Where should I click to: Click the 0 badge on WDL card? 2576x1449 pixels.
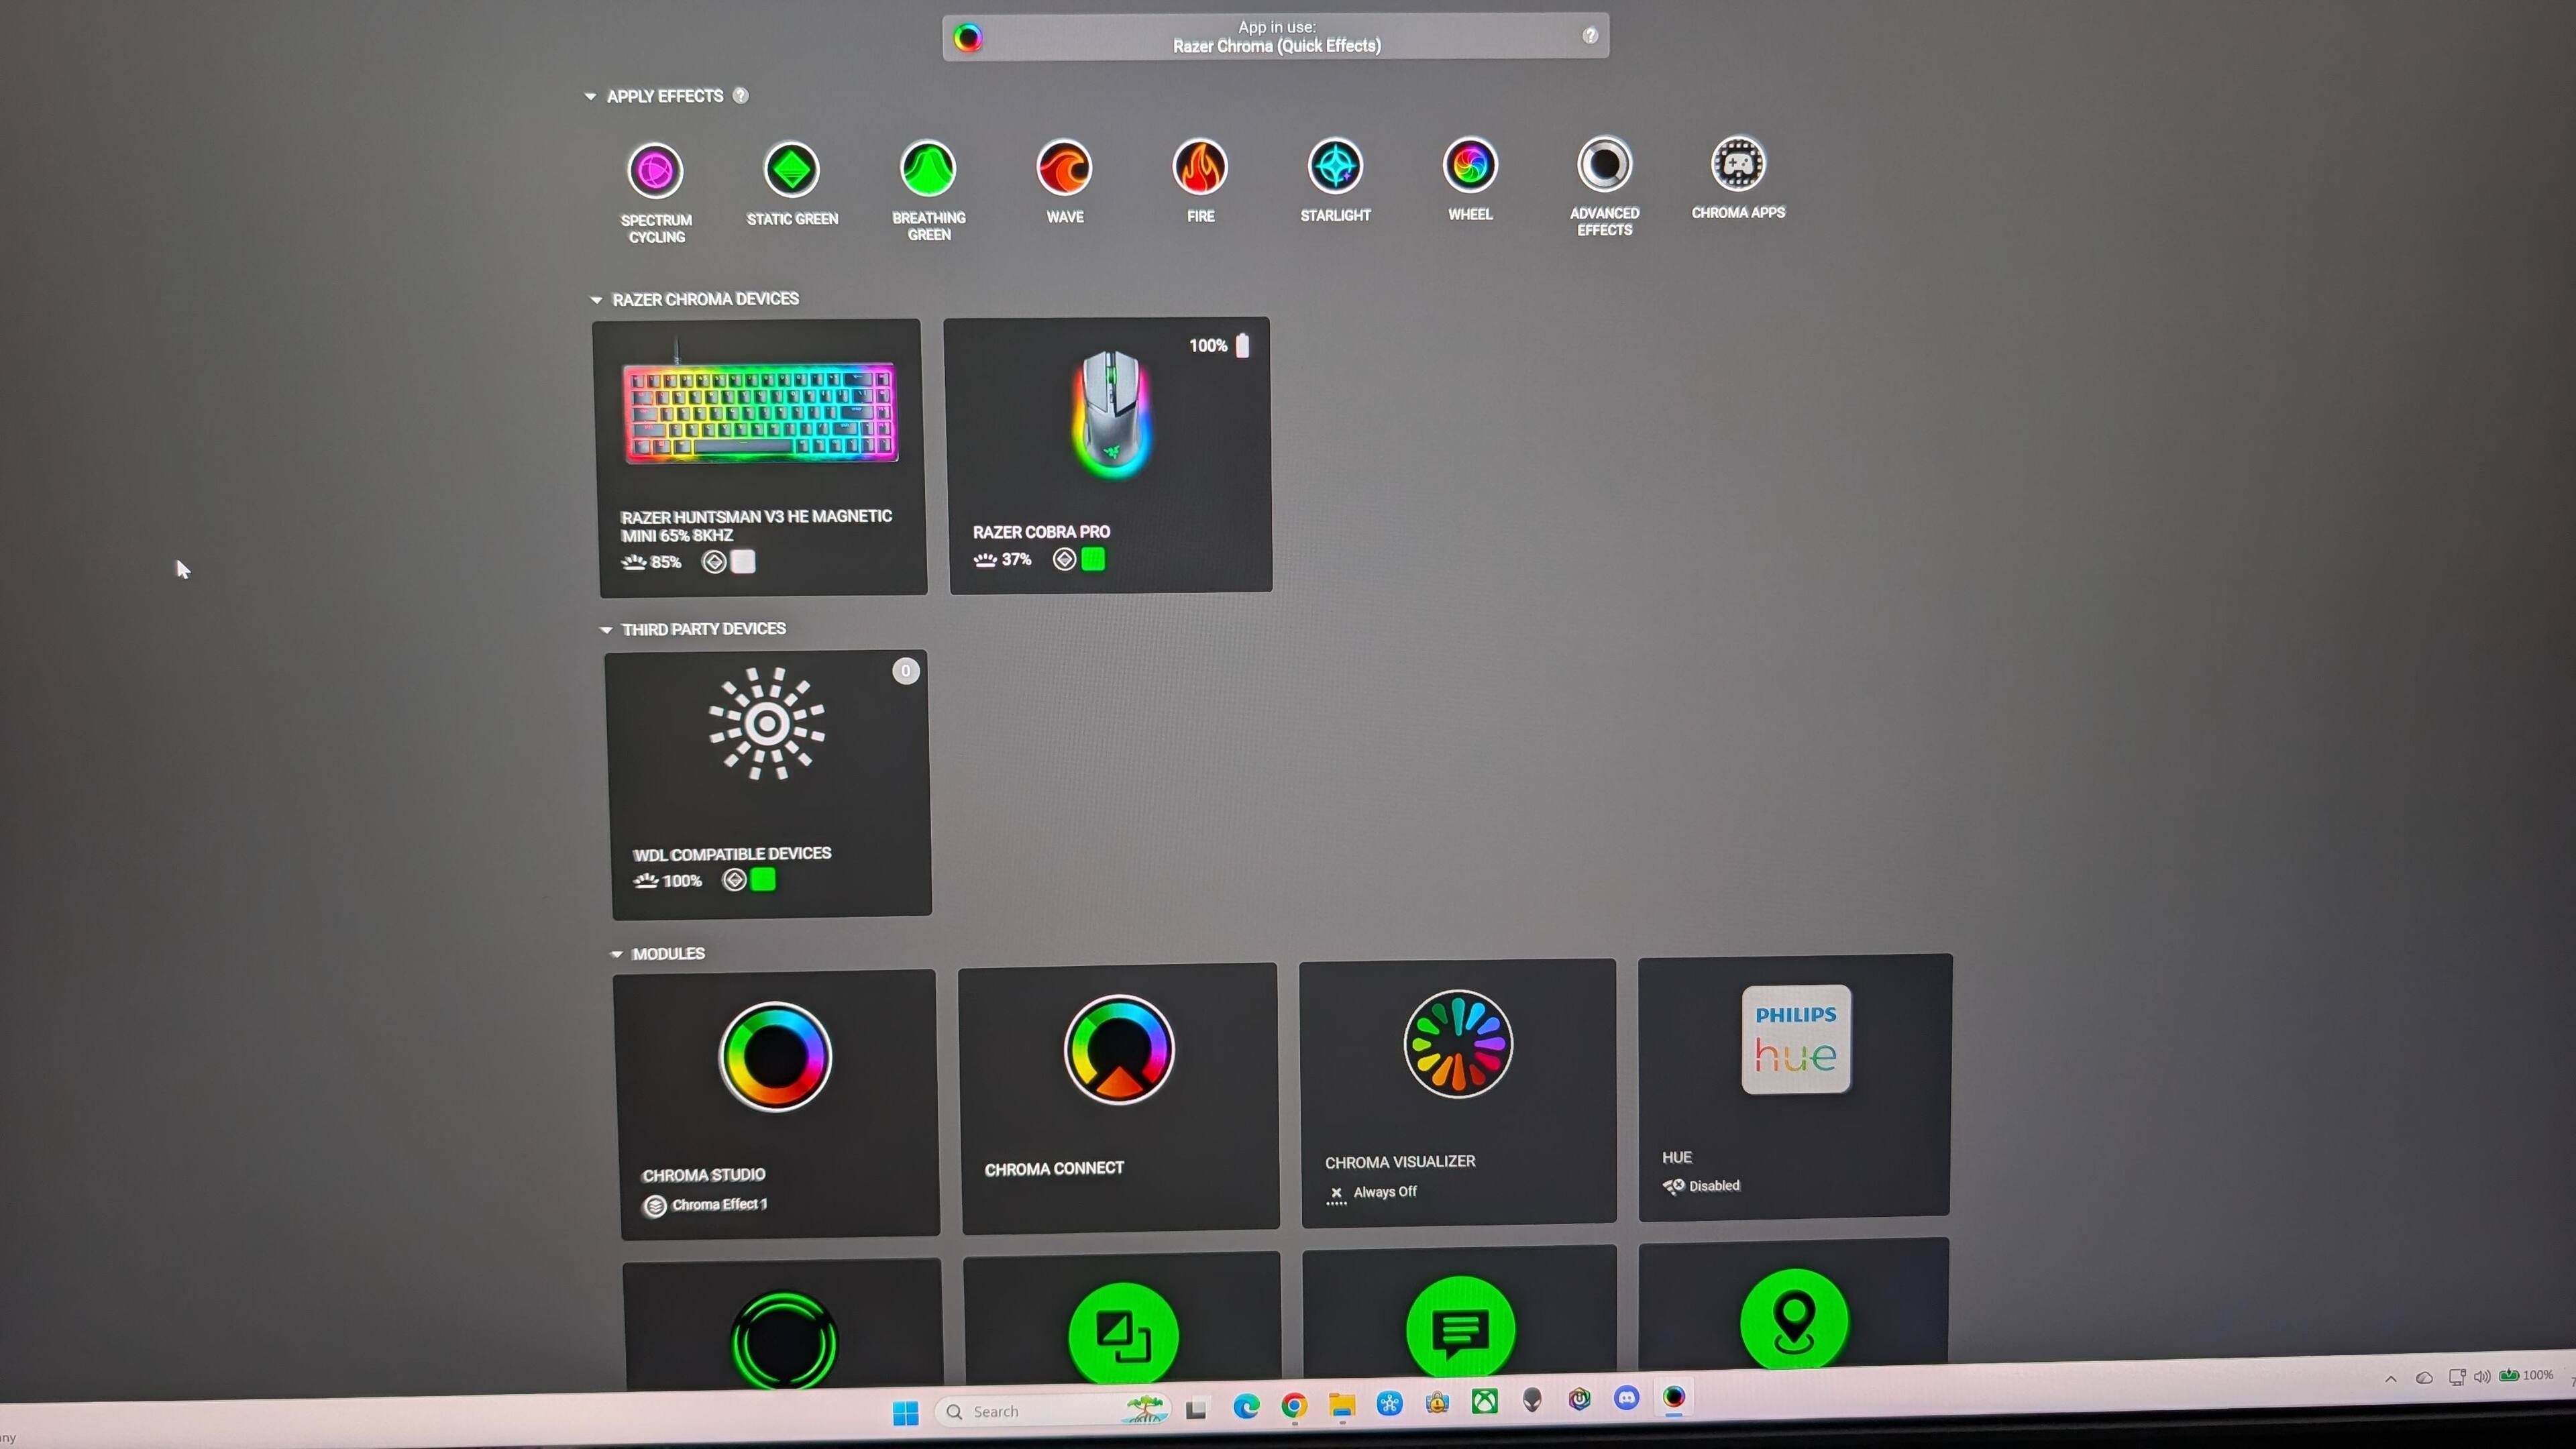(905, 671)
